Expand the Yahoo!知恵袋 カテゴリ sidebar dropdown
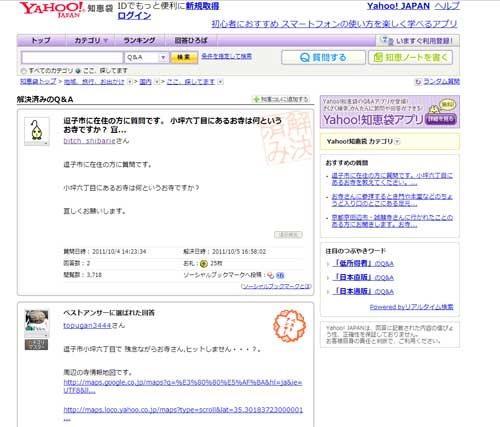This screenshot has width=500, height=427. [x=397, y=141]
